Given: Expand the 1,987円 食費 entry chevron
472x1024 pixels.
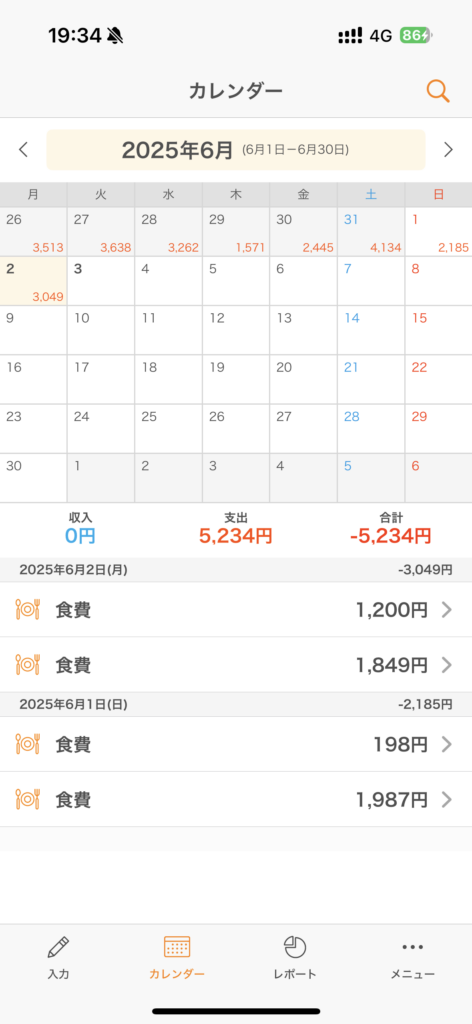Looking at the screenshot, I should 447,799.
